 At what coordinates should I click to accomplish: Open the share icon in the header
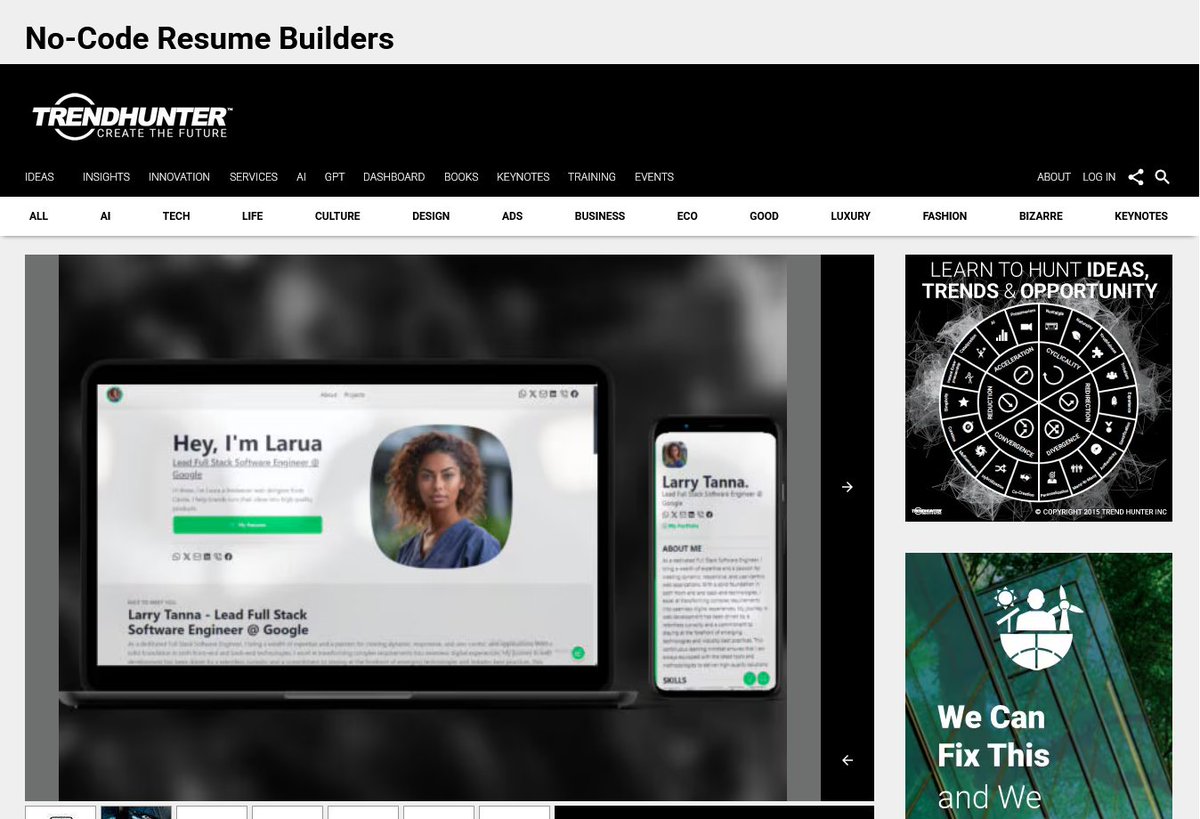click(1136, 177)
